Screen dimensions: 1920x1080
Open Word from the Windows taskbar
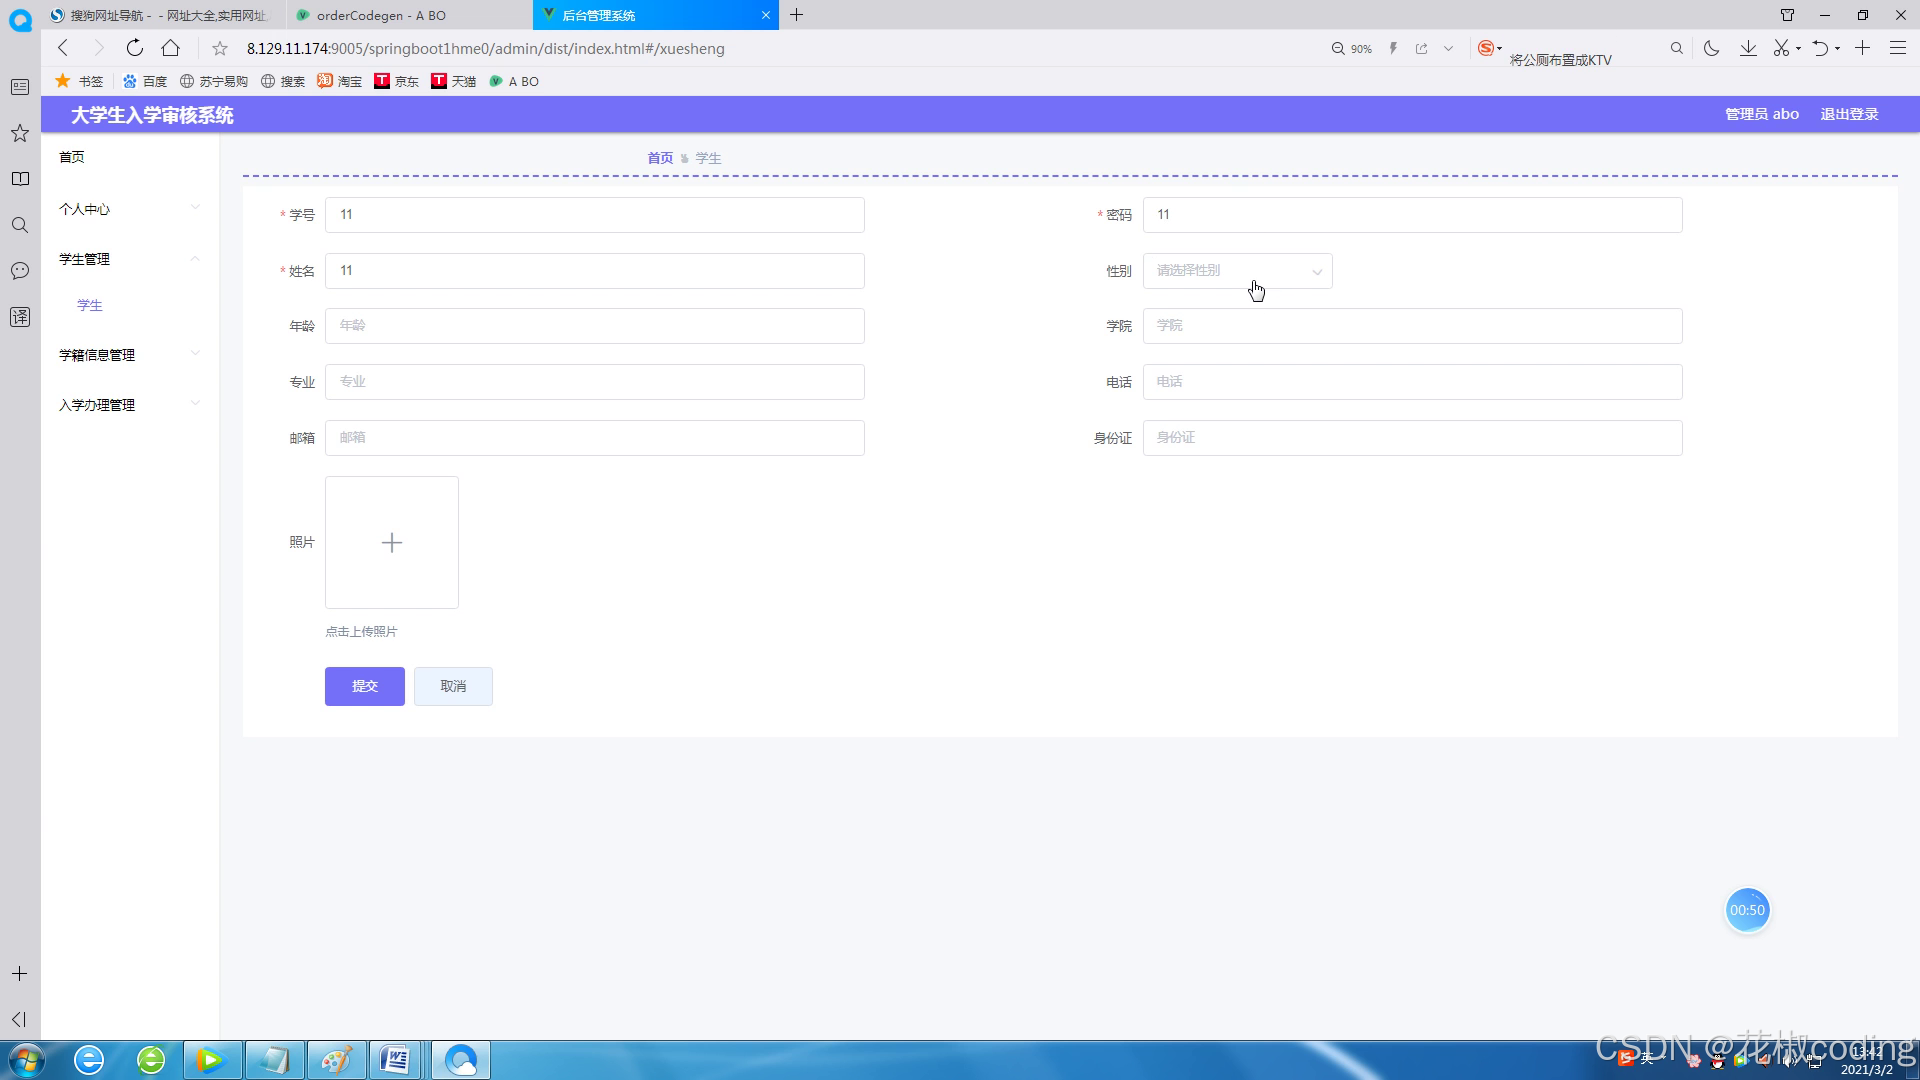[x=396, y=1060]
